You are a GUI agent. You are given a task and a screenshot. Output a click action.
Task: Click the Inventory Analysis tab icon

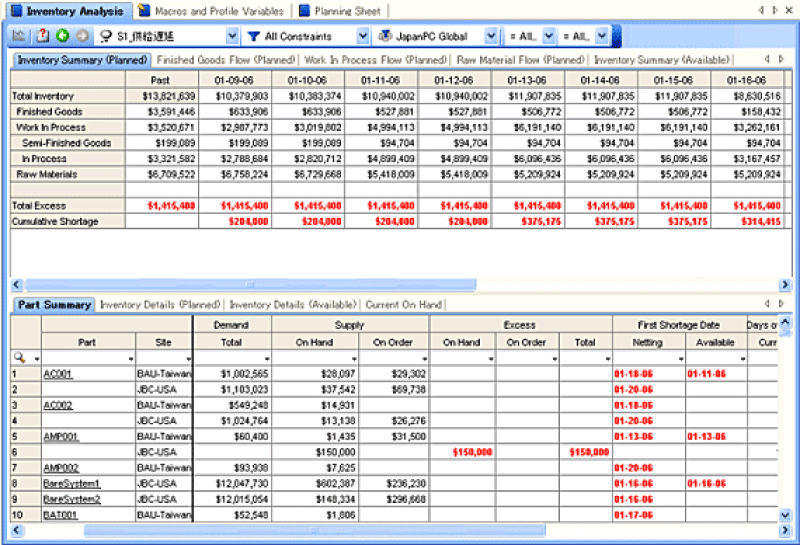click(16, 11)
